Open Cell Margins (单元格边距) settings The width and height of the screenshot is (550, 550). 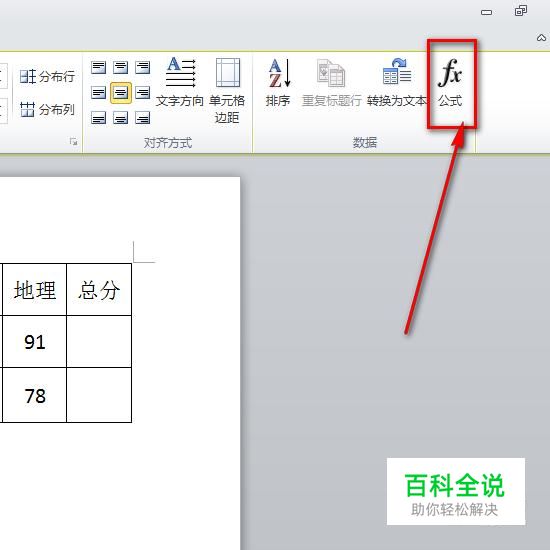[227, 90]
